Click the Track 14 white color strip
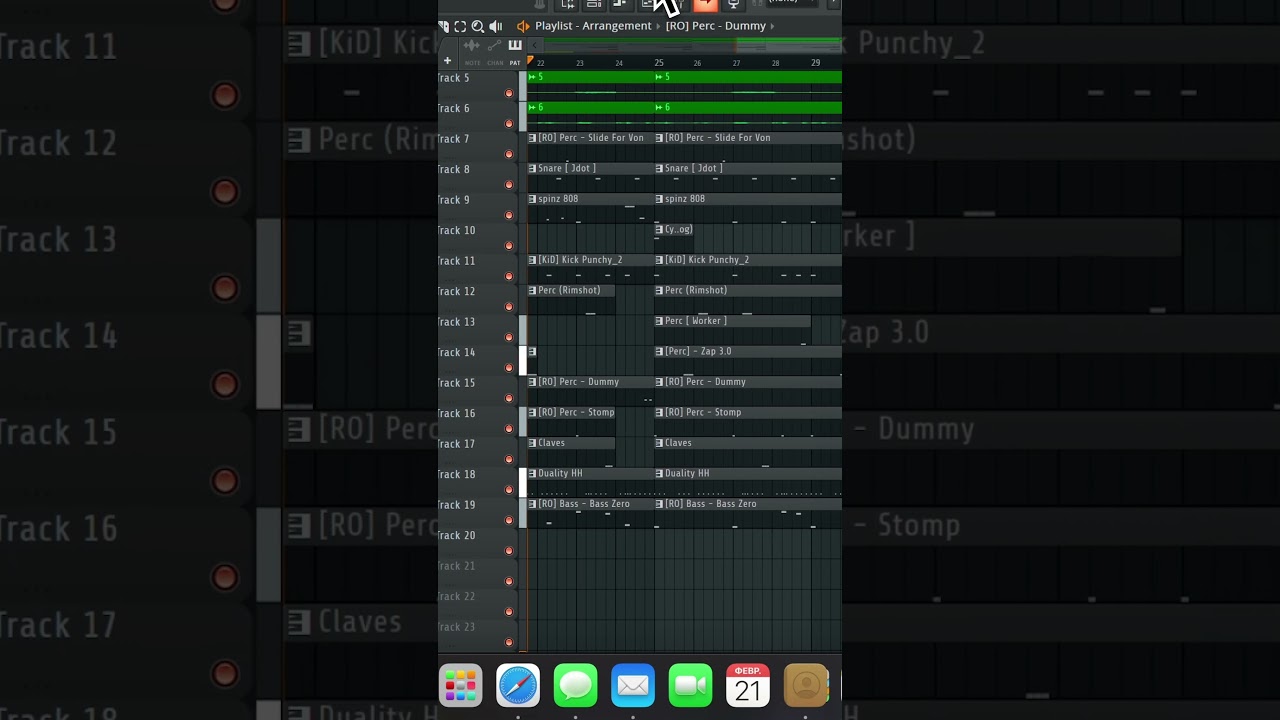The width and height of the screenshot is (1280, 720). (523, 360)
